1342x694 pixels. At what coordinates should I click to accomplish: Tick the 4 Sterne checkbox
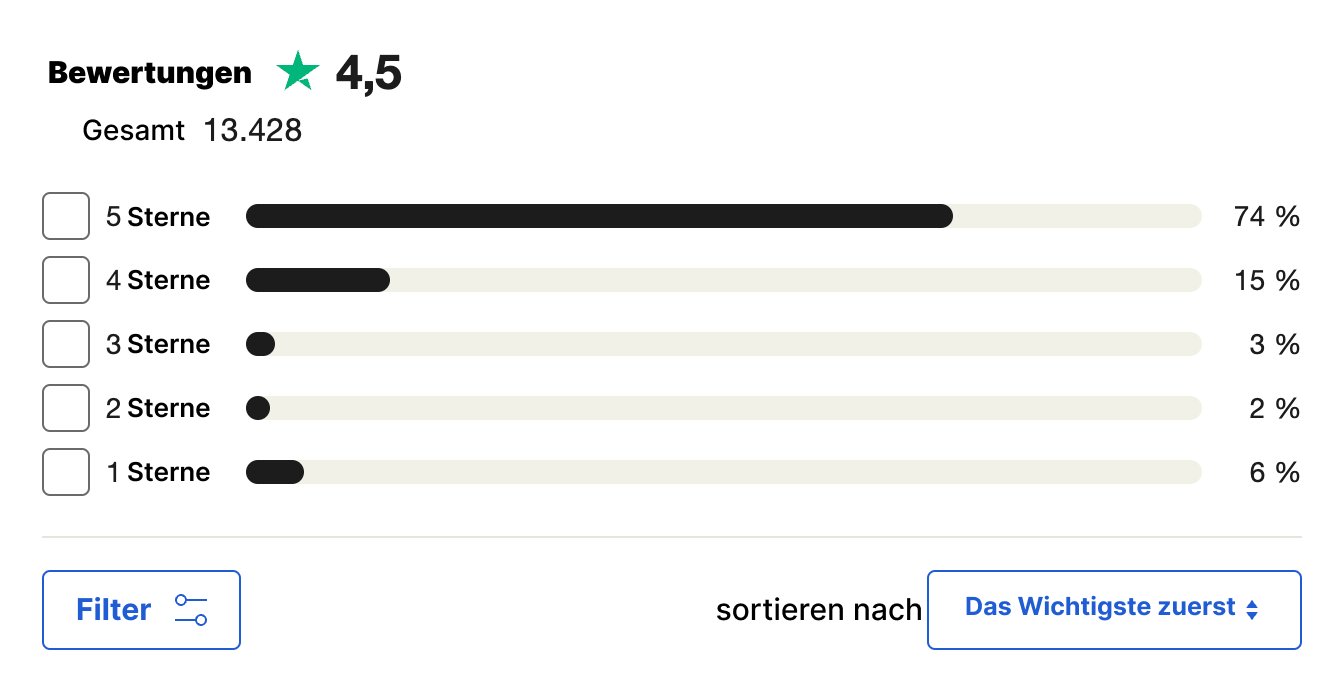(x=66, y=280)
